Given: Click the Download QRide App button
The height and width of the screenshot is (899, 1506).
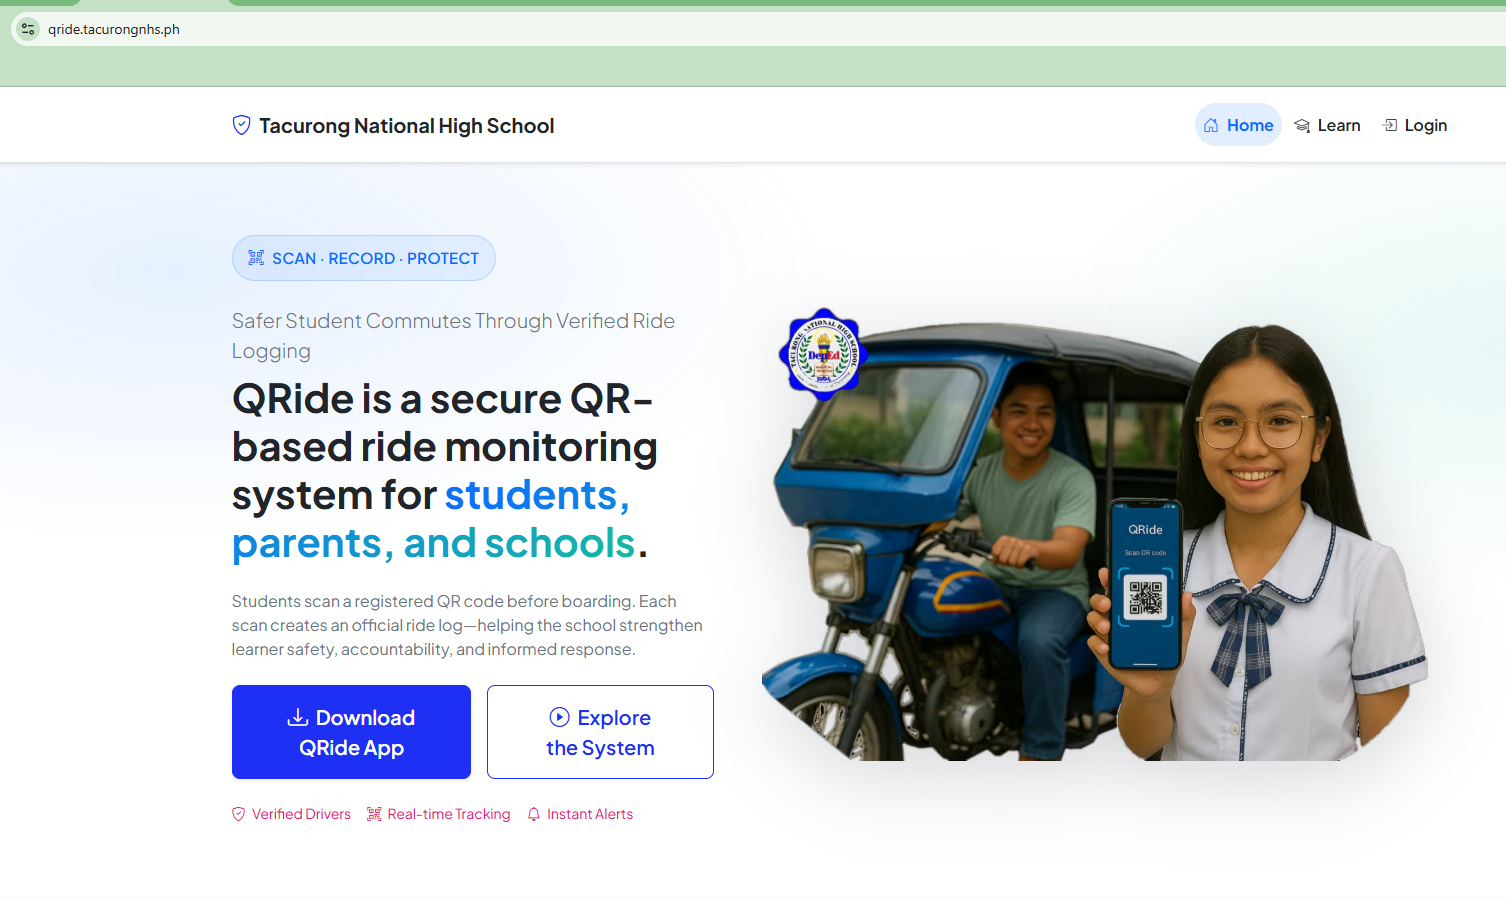Looking at the screenshot, I should [x=351, y=732].
